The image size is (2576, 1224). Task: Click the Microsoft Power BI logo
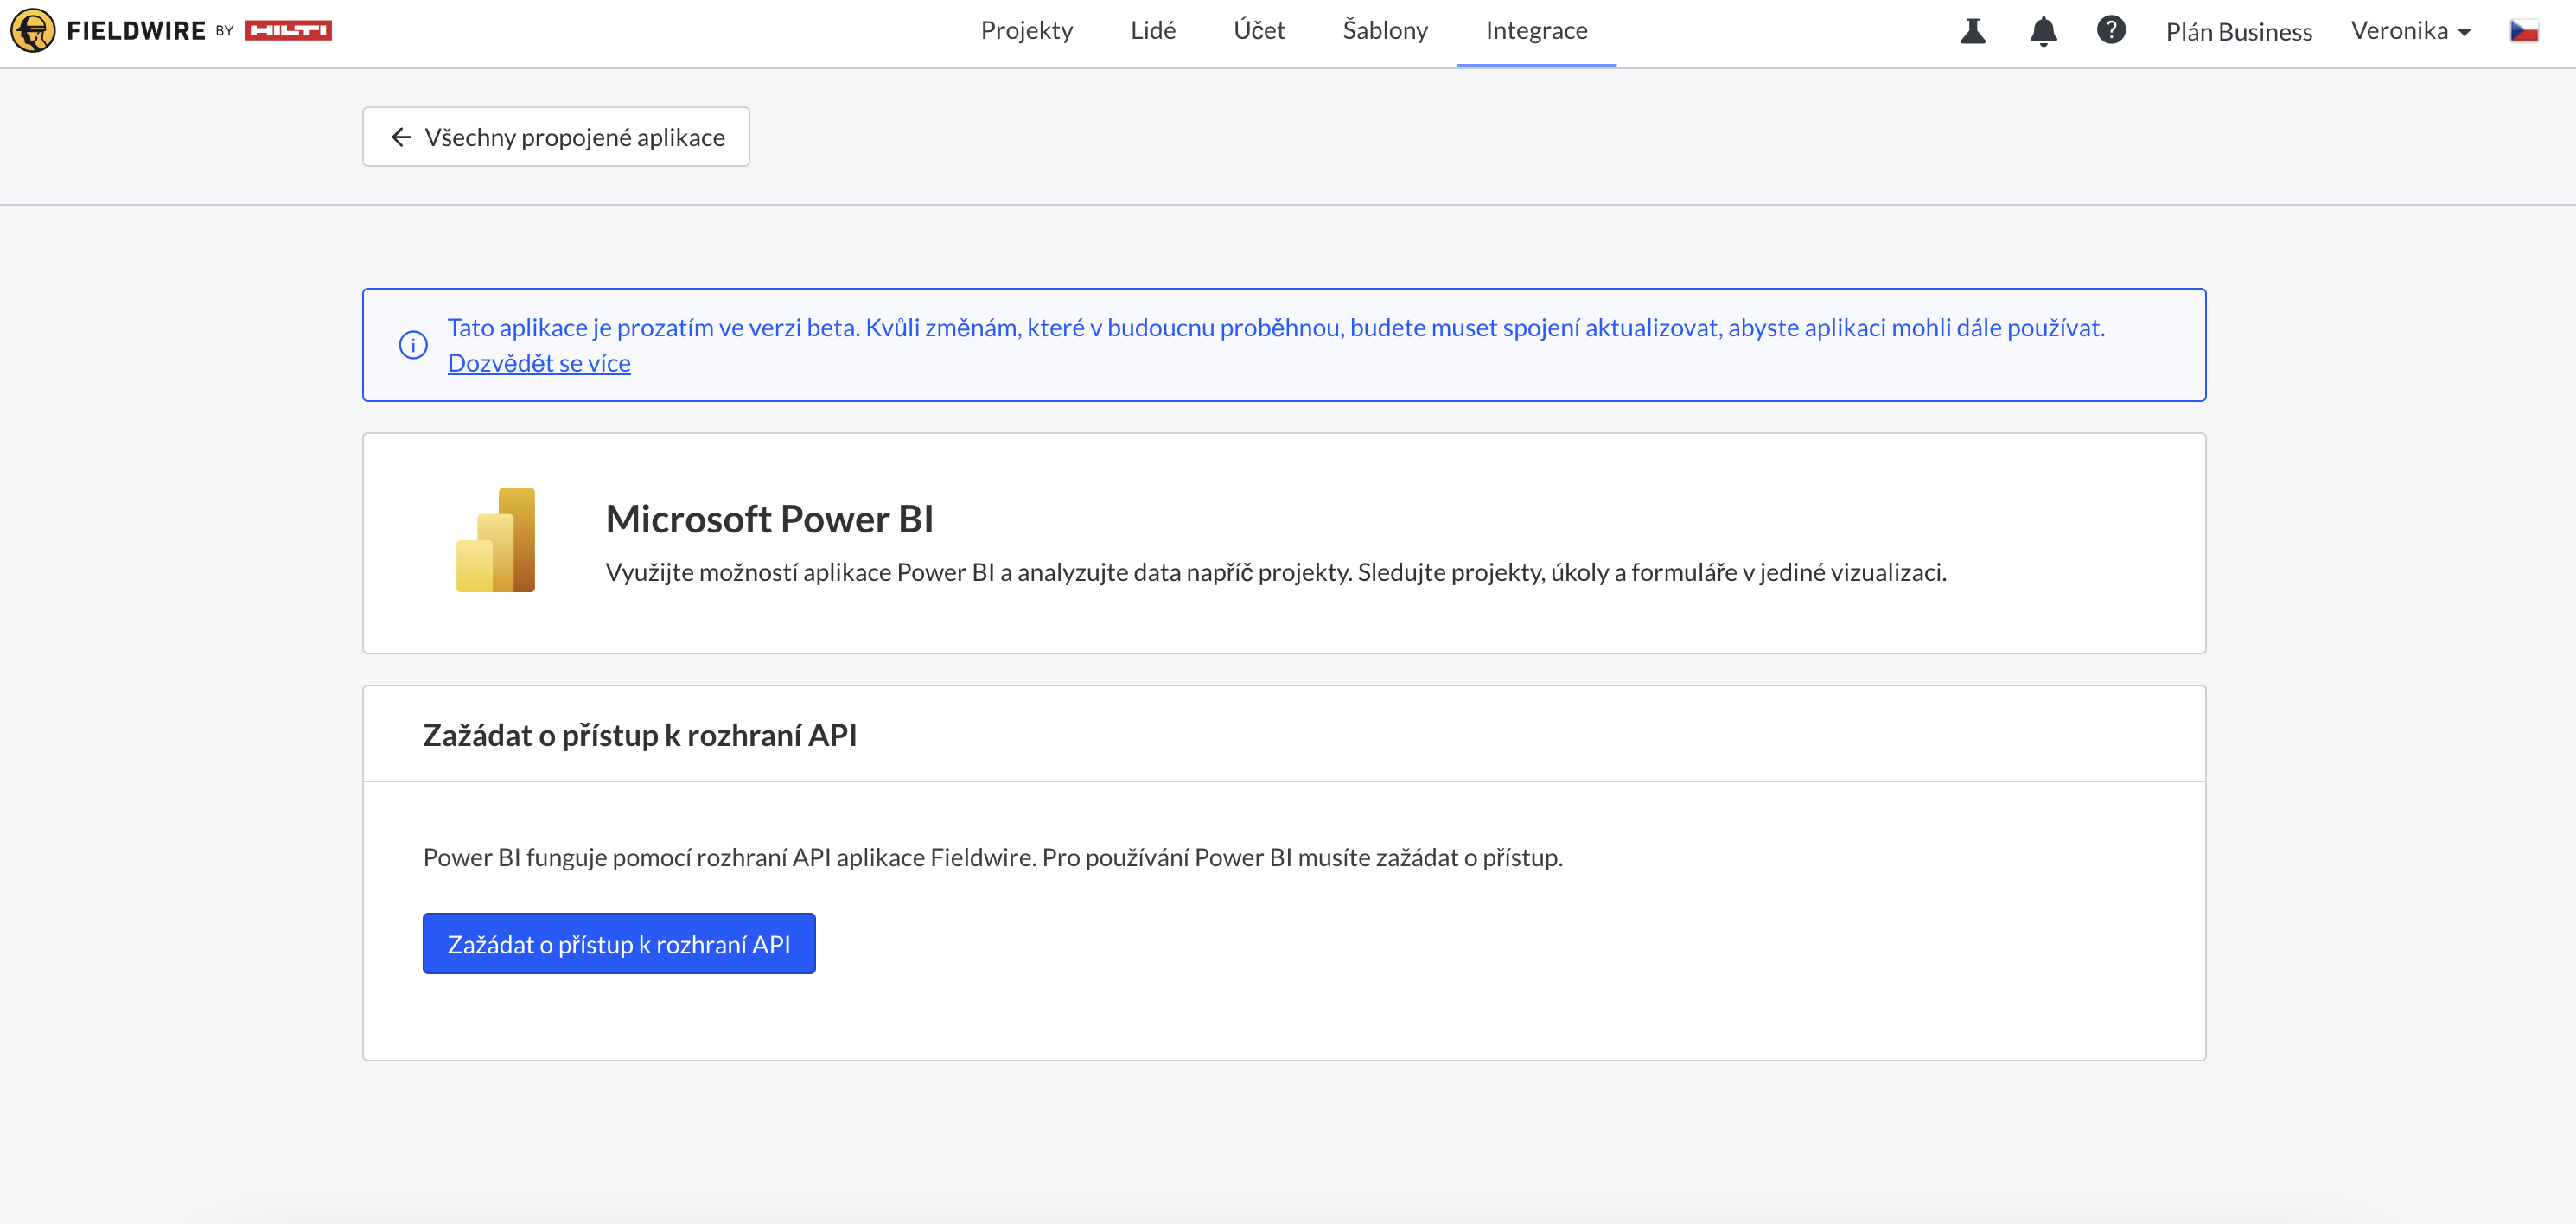pos(496,540)
